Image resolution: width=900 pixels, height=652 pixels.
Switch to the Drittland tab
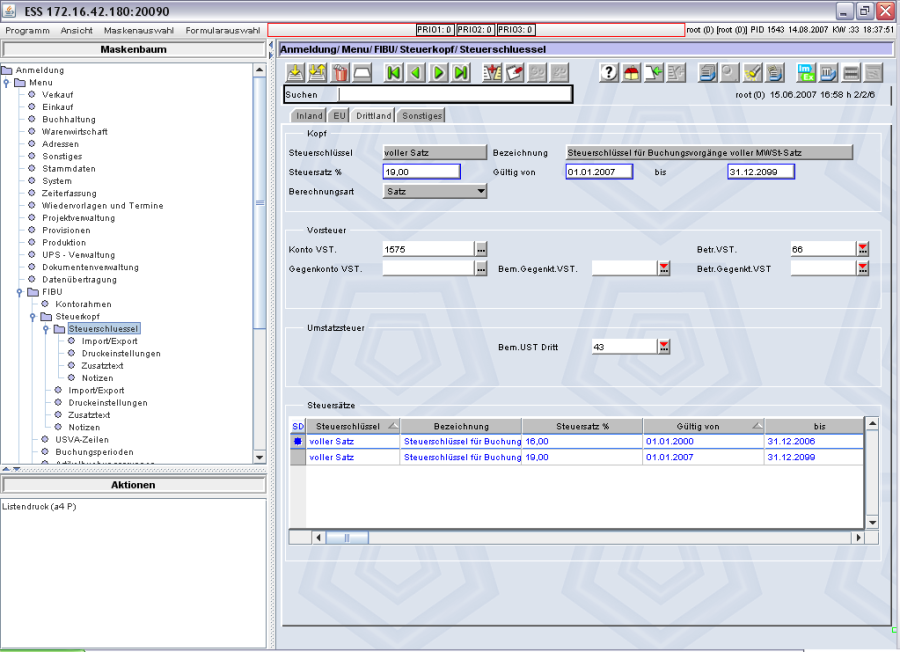[x=373, y=115]
